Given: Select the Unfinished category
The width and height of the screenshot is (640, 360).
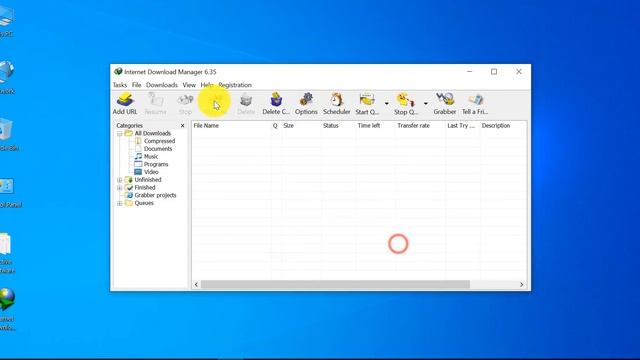Looking at the screenshot, I should click(148, 180).
